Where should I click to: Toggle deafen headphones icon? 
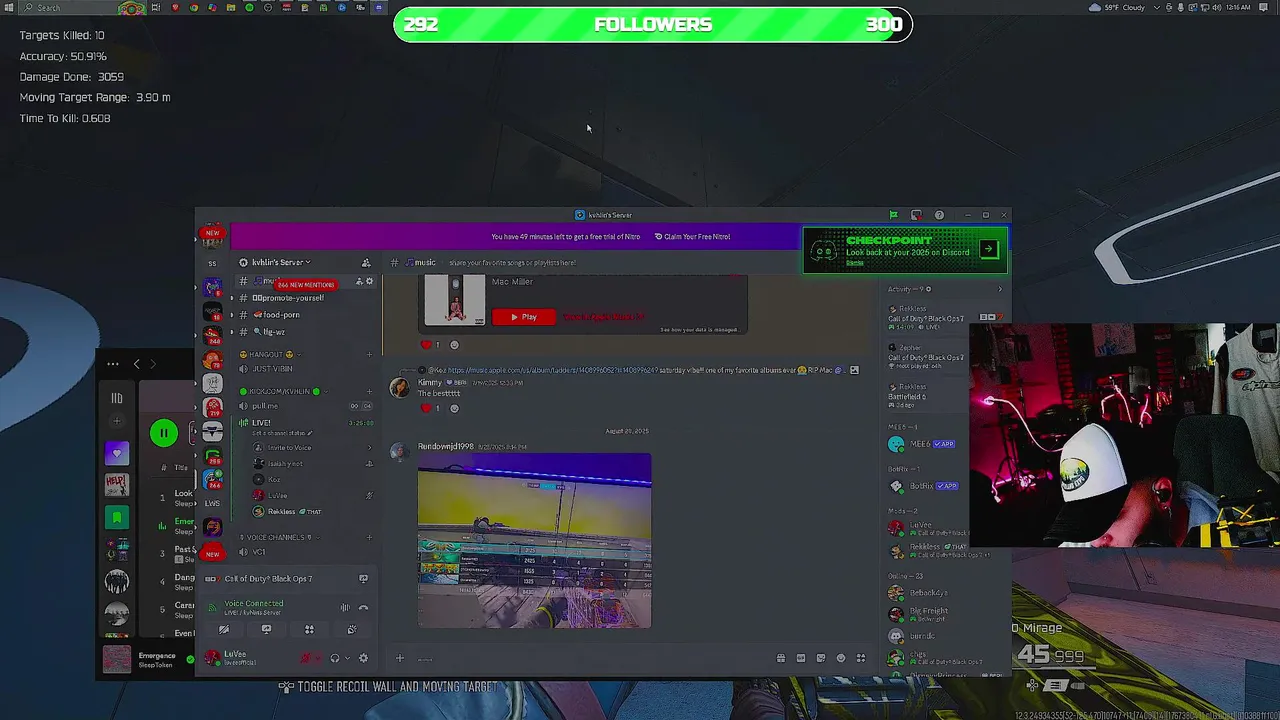334,658
